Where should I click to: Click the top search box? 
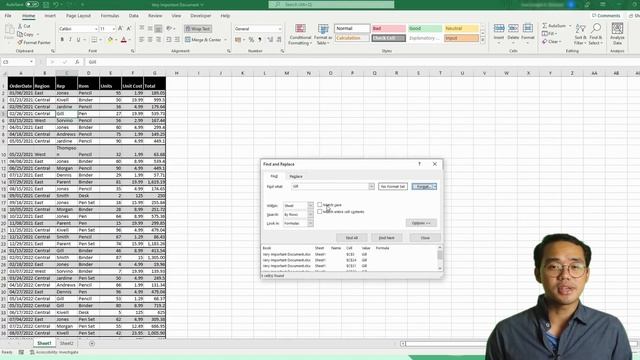pyautogui.click(x=331, y=4)
